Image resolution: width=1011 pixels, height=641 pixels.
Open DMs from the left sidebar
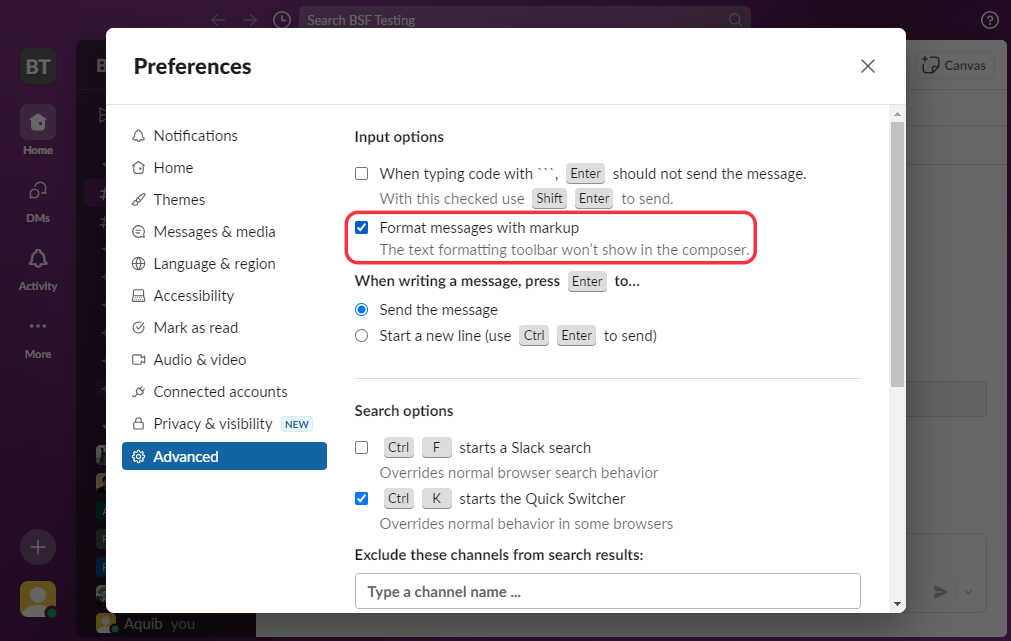(37, 195)
